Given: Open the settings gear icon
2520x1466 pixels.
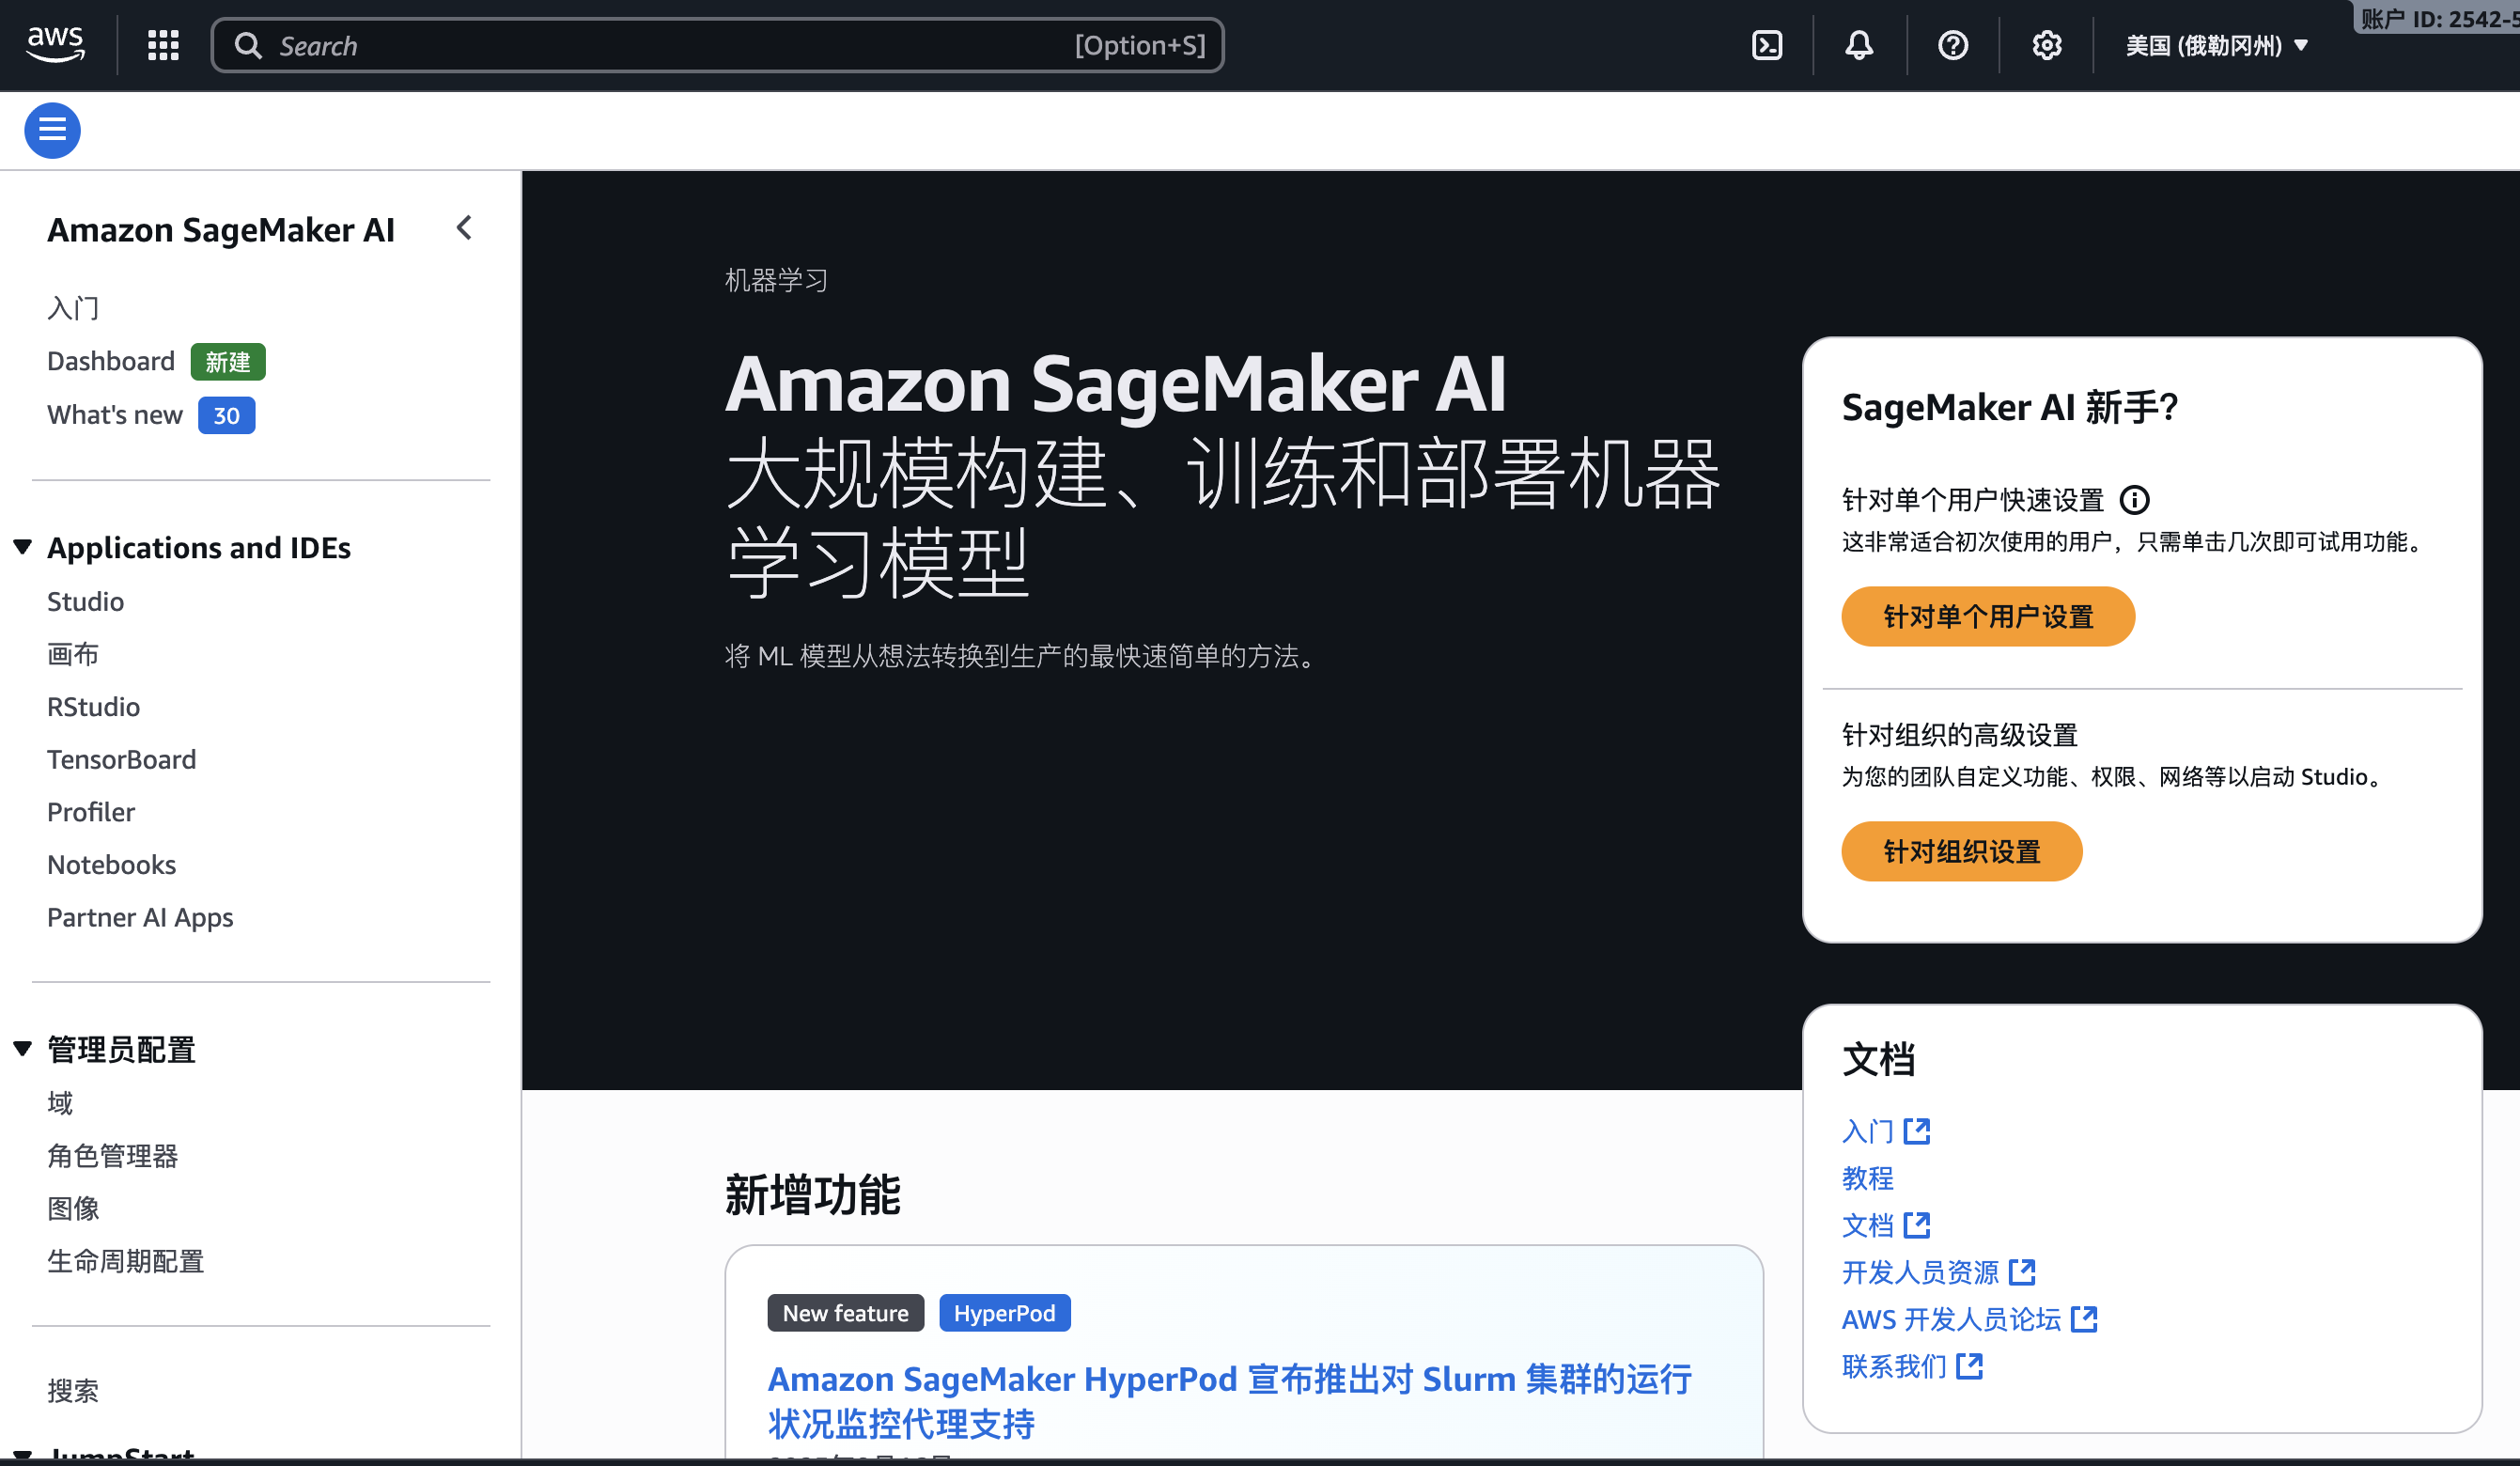Looking at the screenshot, I should tap(2046, 45).
